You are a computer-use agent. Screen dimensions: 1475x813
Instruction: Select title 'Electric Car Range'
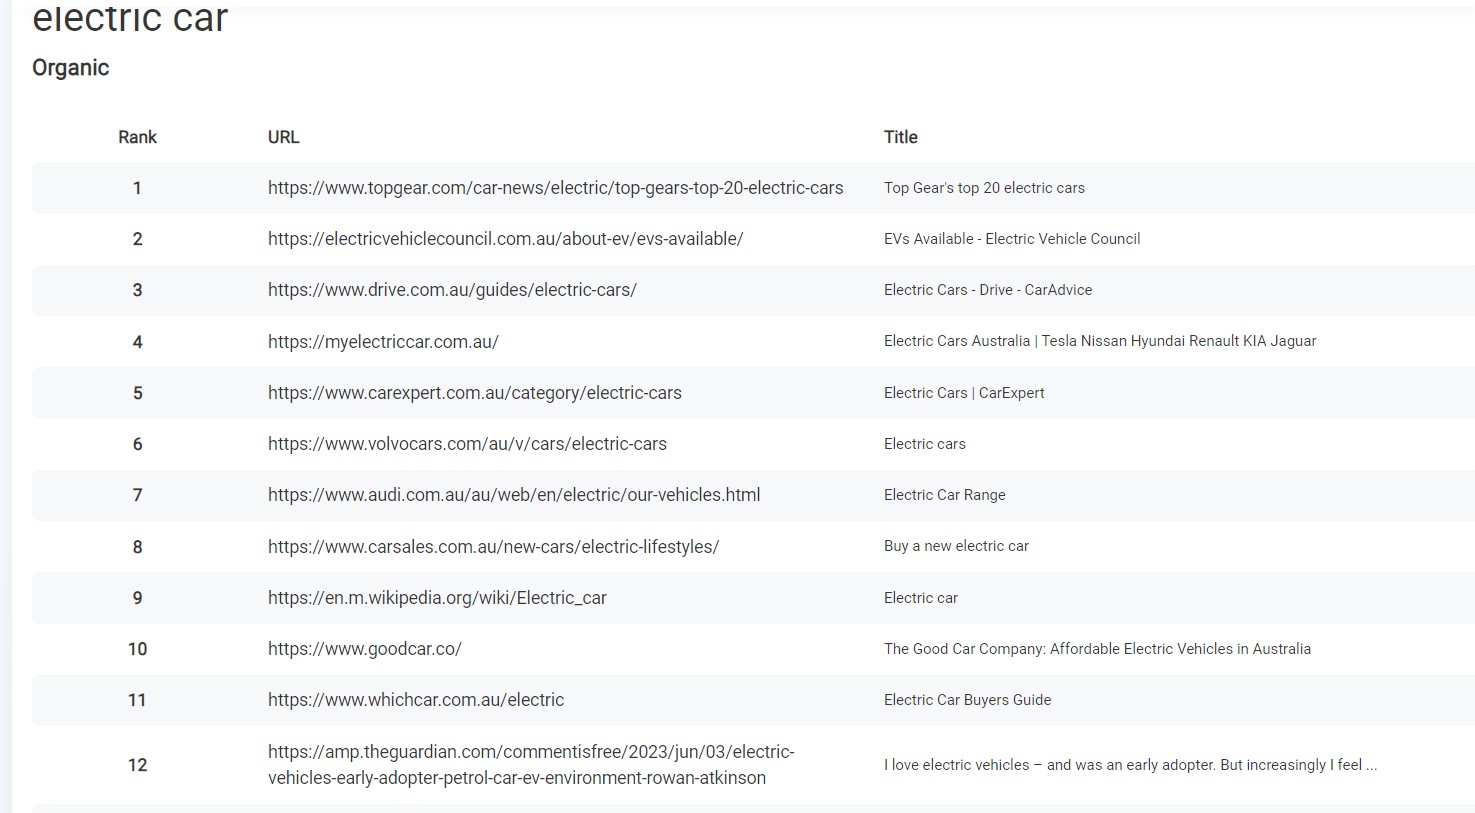[945, 495]
